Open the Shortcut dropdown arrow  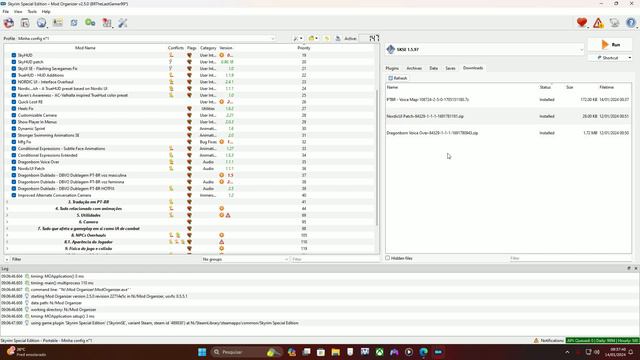[629, 58]
